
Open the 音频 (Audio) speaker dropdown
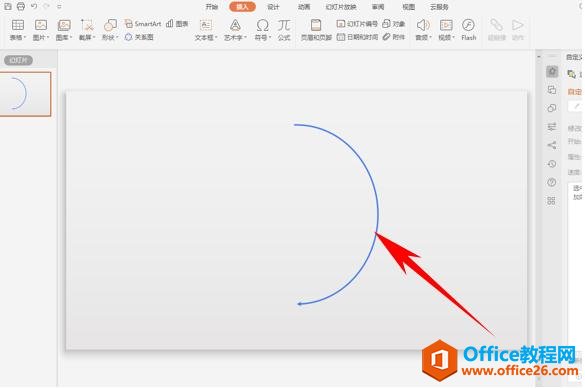(x=423, y=30)
